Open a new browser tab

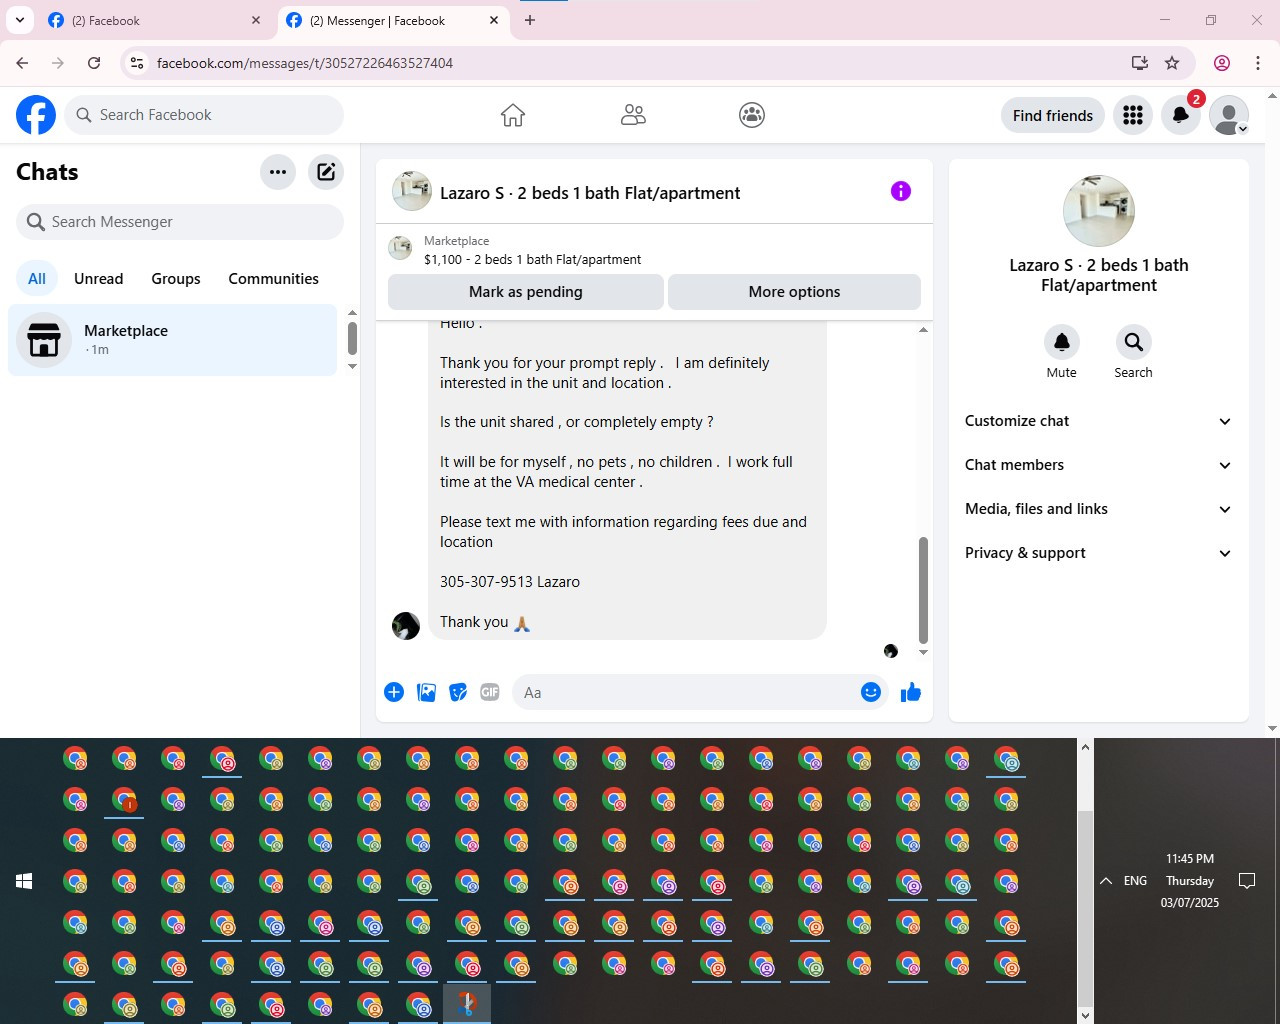(x=530, y=20)
